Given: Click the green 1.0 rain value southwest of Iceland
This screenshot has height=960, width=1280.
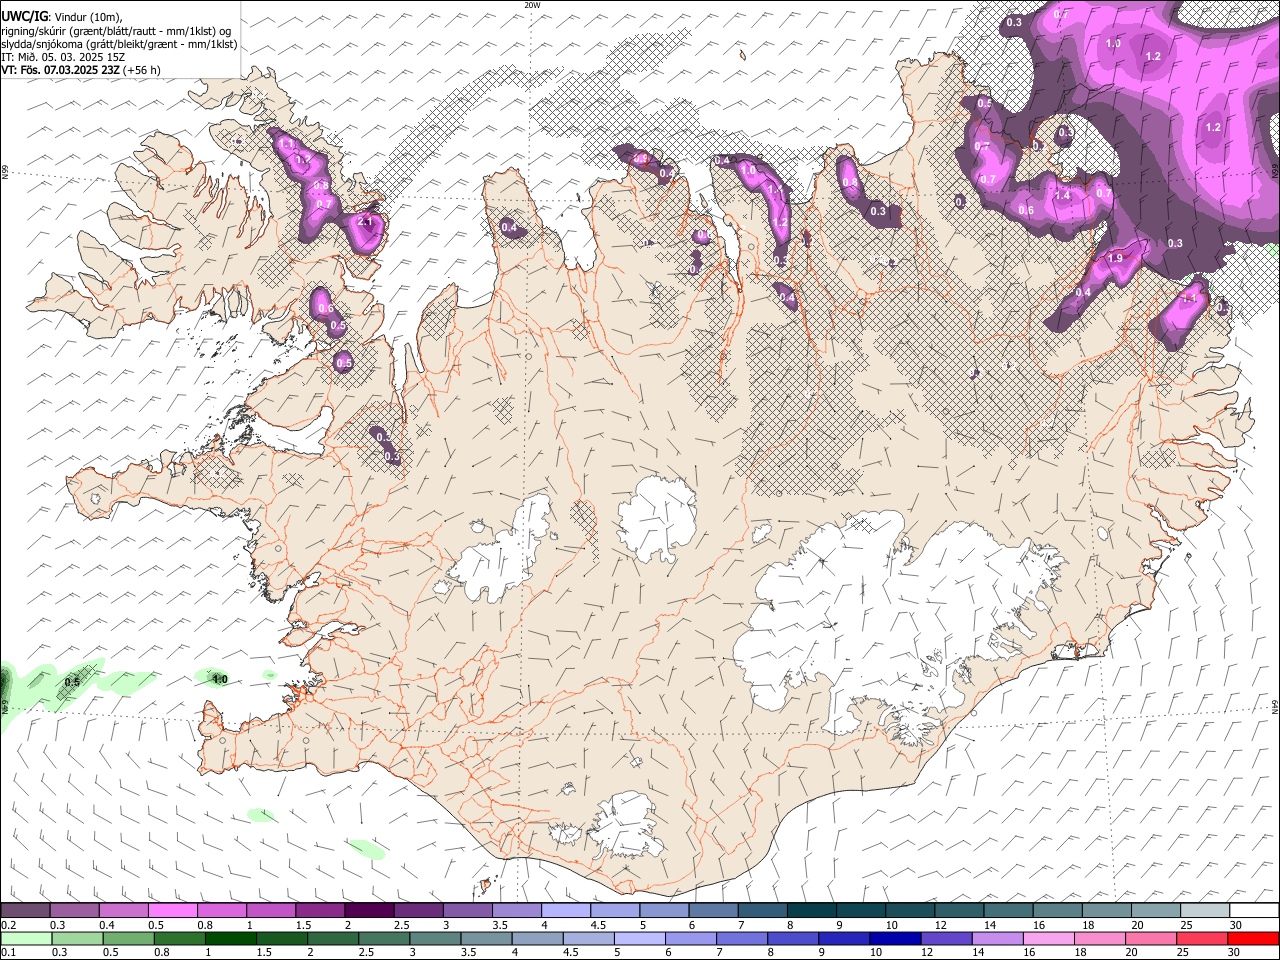Looking at the screenshot, I should point(220,679).
